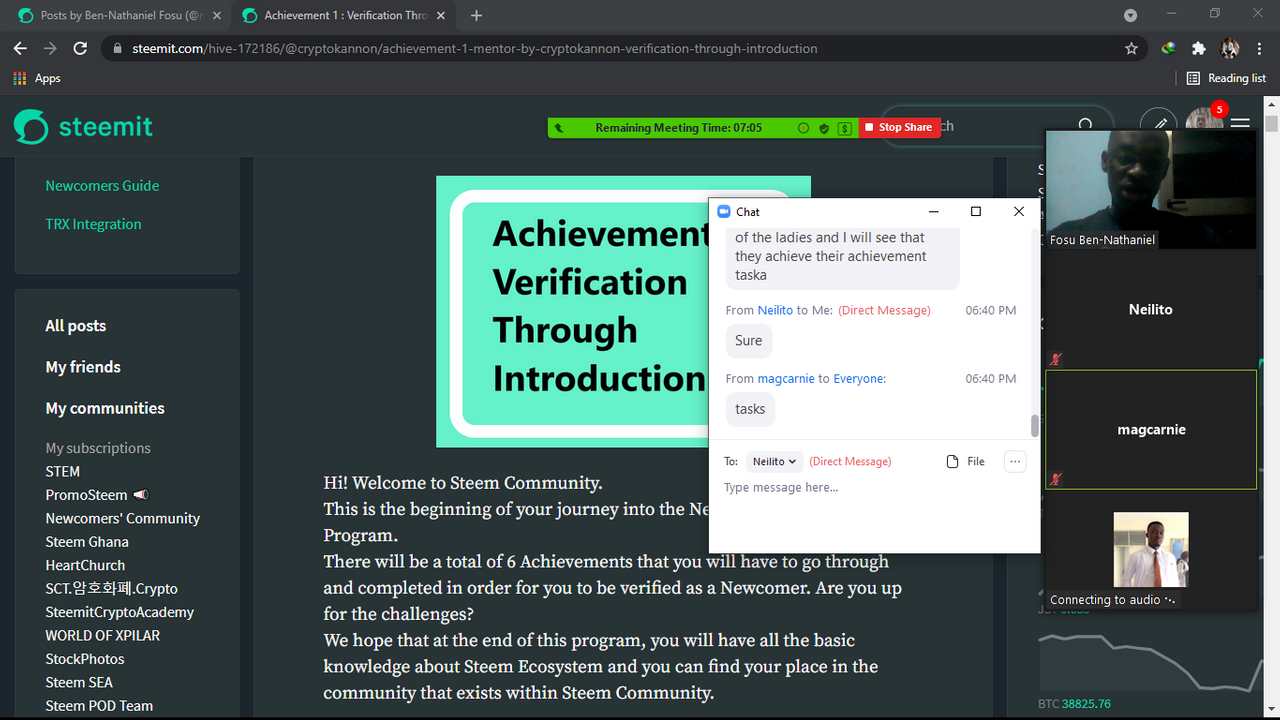Open STEM community subscription

coord(62,471)
